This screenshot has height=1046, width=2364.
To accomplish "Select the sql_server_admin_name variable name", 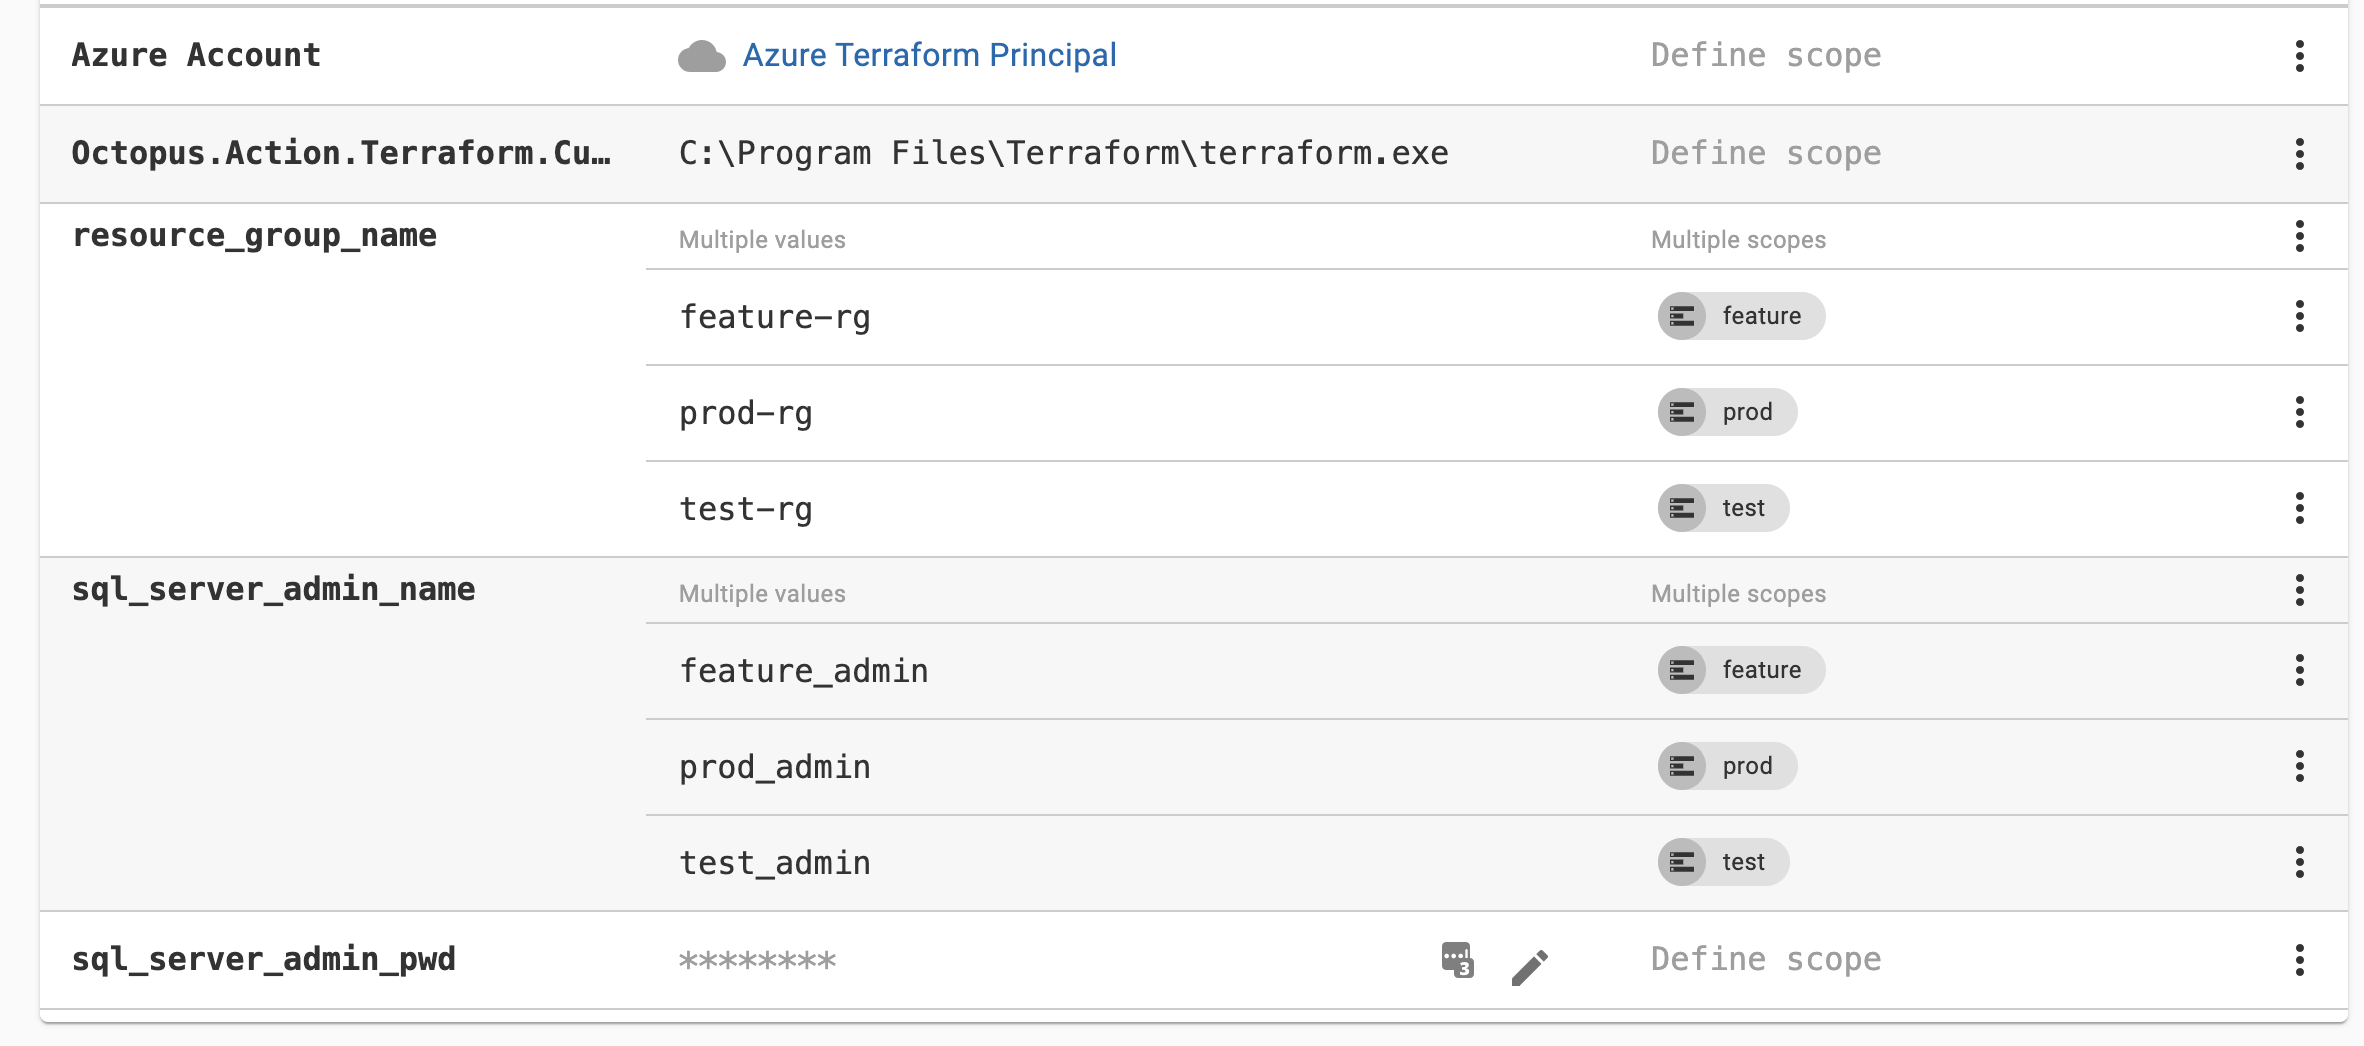I will pyautogui.click(x=273, y=589).
